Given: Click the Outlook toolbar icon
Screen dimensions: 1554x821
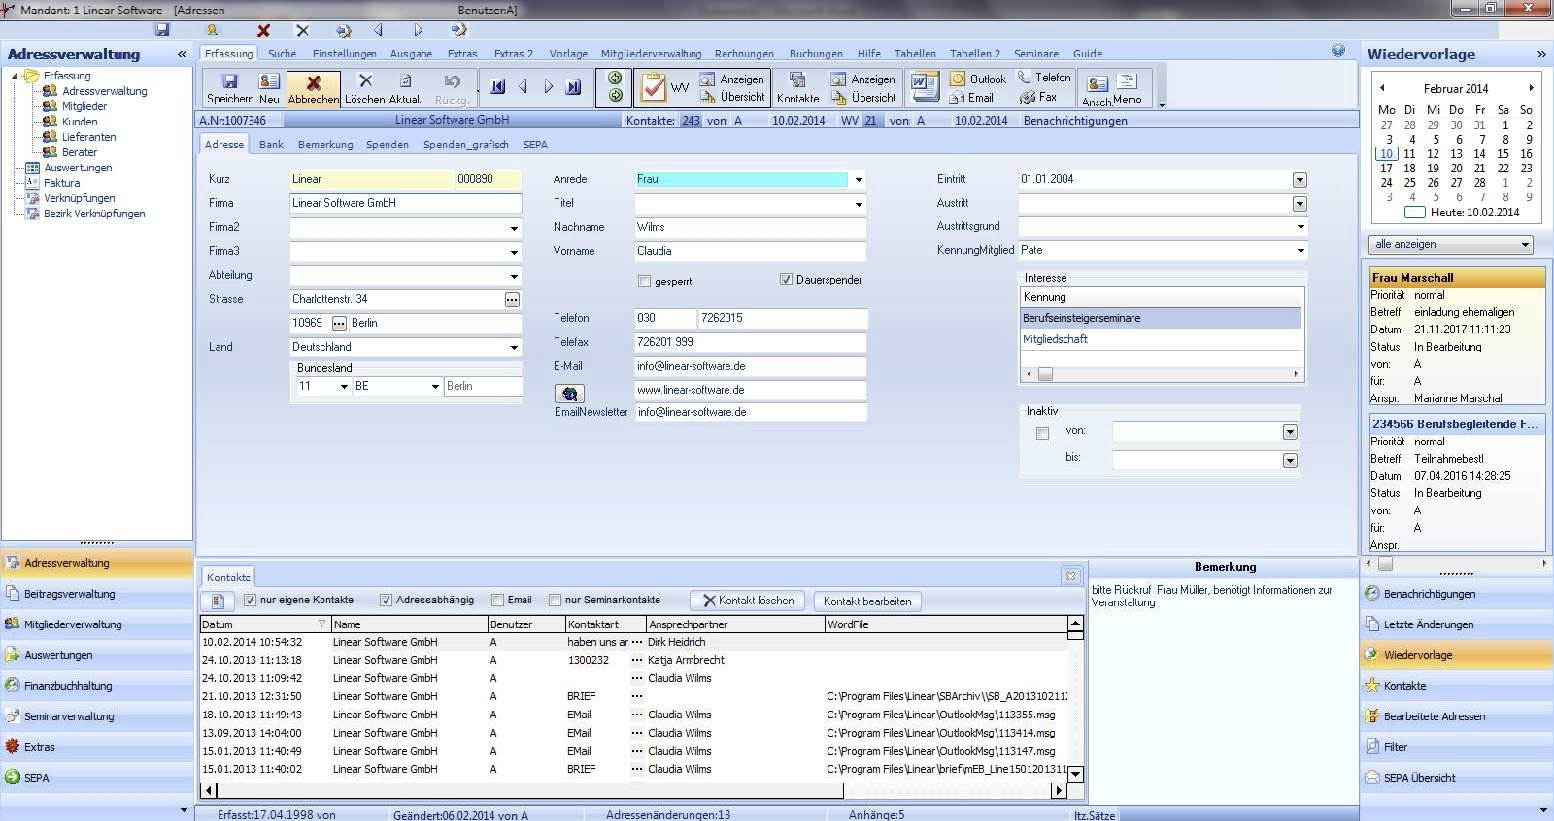Looking at the screenshot, I should point(957,78).
